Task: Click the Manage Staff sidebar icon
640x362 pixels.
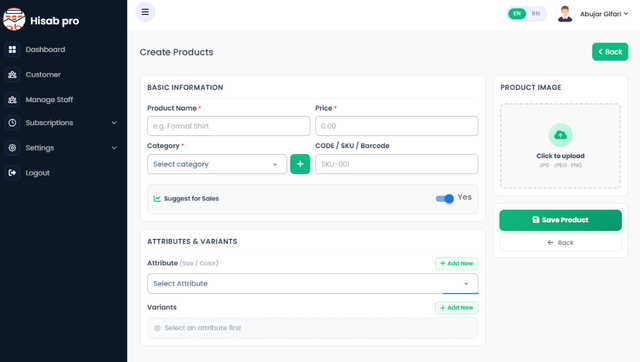Action: pos(12,100)
